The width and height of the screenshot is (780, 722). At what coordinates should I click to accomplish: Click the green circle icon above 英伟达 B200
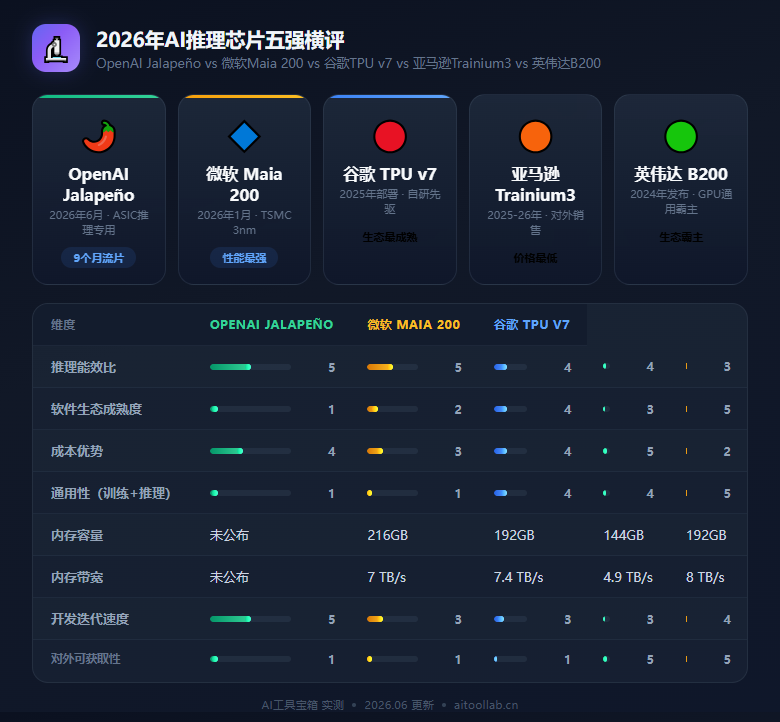click(681, 136)
